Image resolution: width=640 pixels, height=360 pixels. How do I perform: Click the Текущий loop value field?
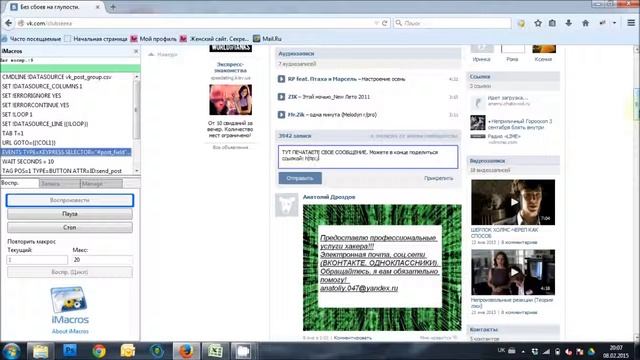37,260
